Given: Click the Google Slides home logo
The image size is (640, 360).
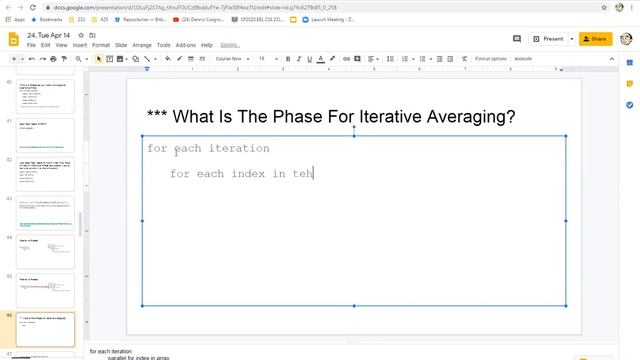Looking at the screenshot, I should [x=13, y=40].
